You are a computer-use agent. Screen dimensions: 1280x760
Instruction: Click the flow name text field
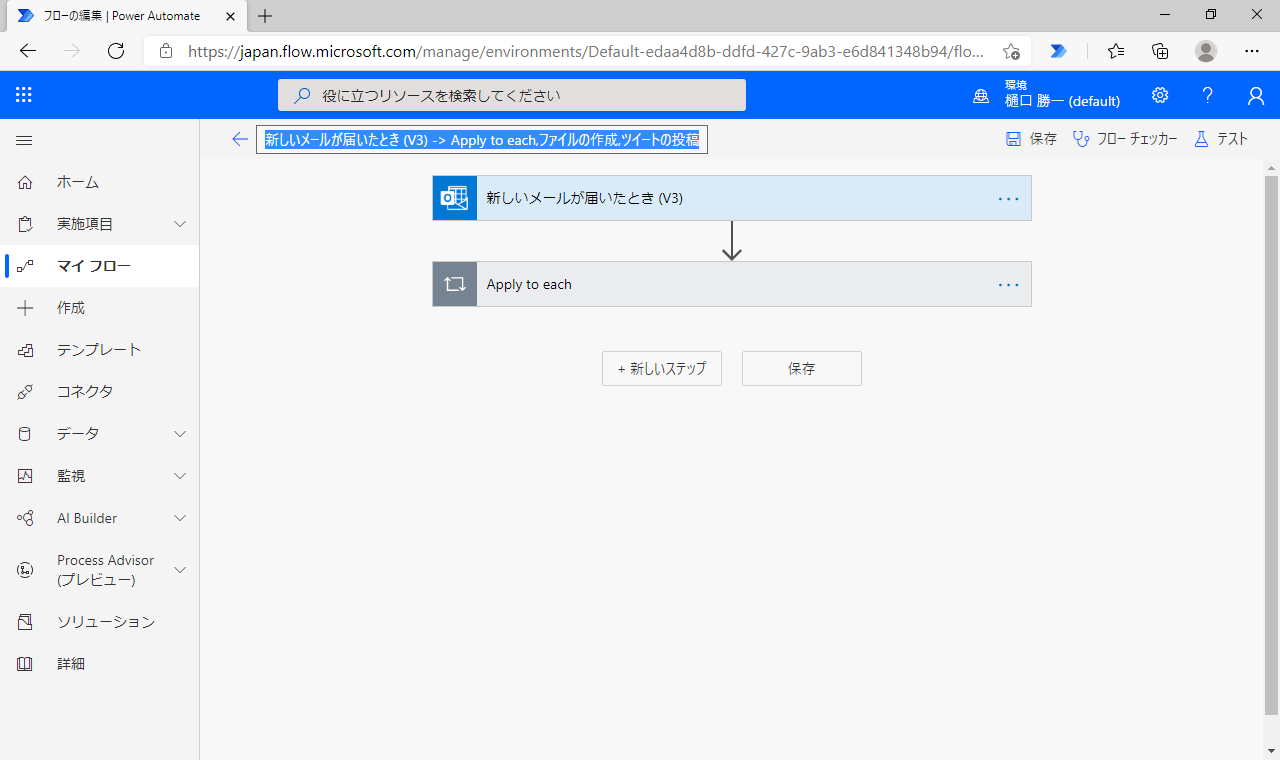coord(482,140)
